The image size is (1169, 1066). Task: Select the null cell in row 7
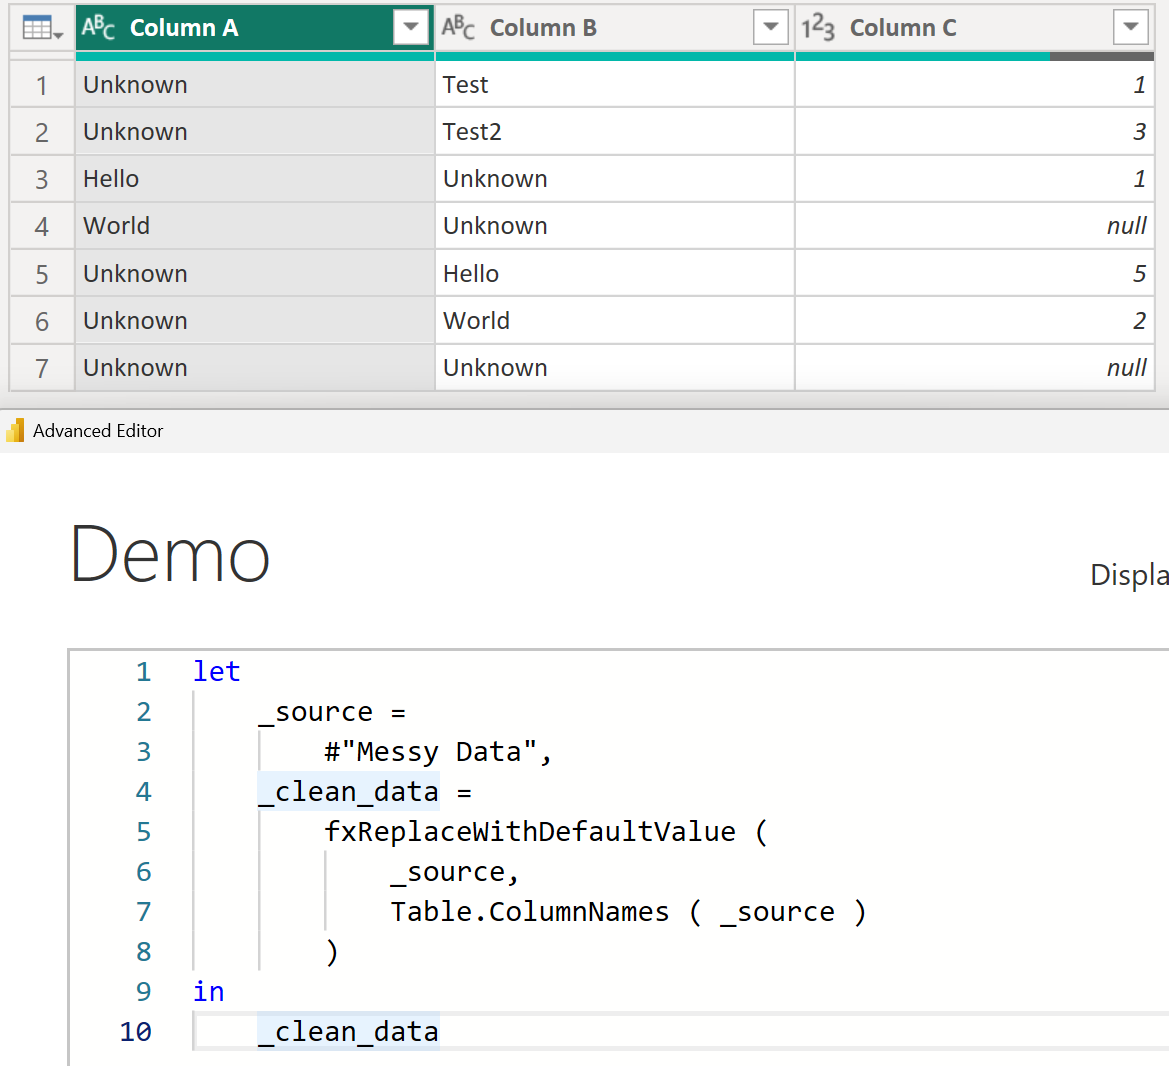(x=1125, y=368)
